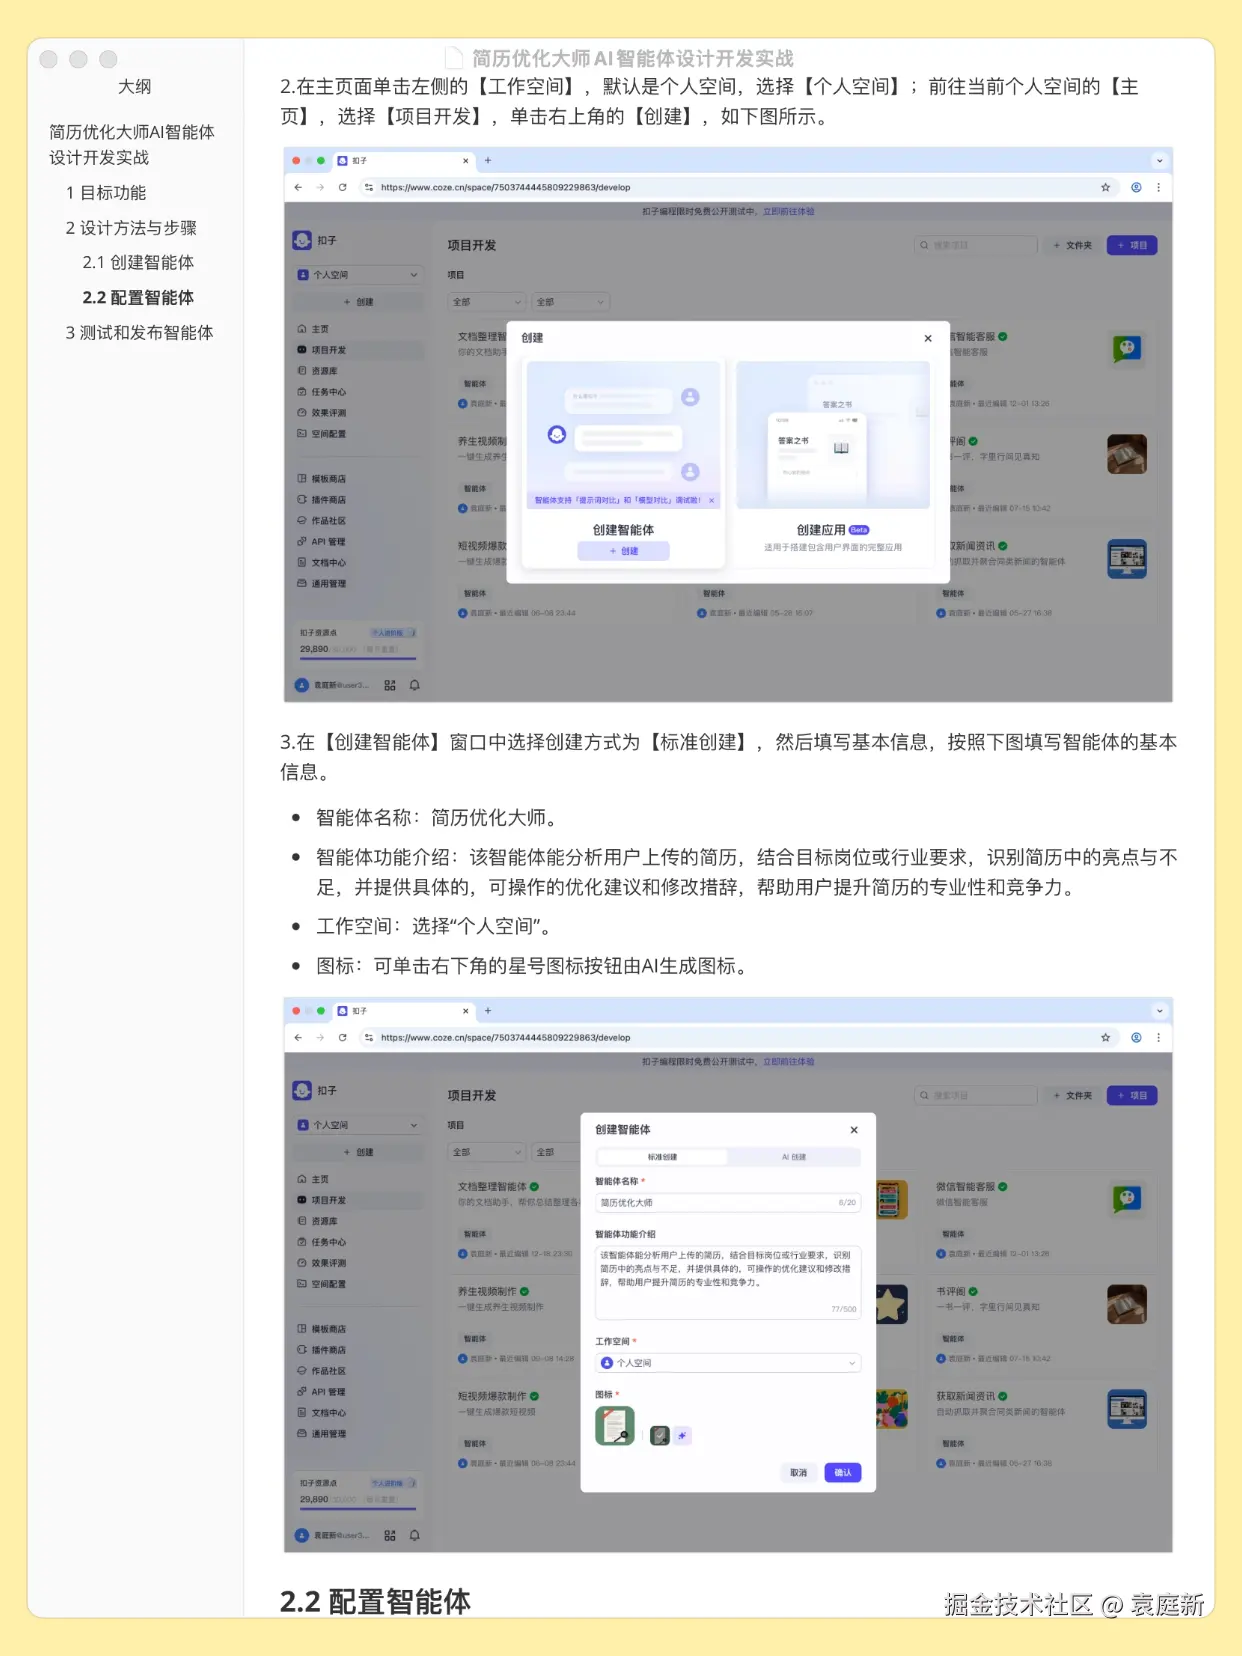Click forward arrow in 创建智能体 screenshot browser

(x=320, y=1037)
